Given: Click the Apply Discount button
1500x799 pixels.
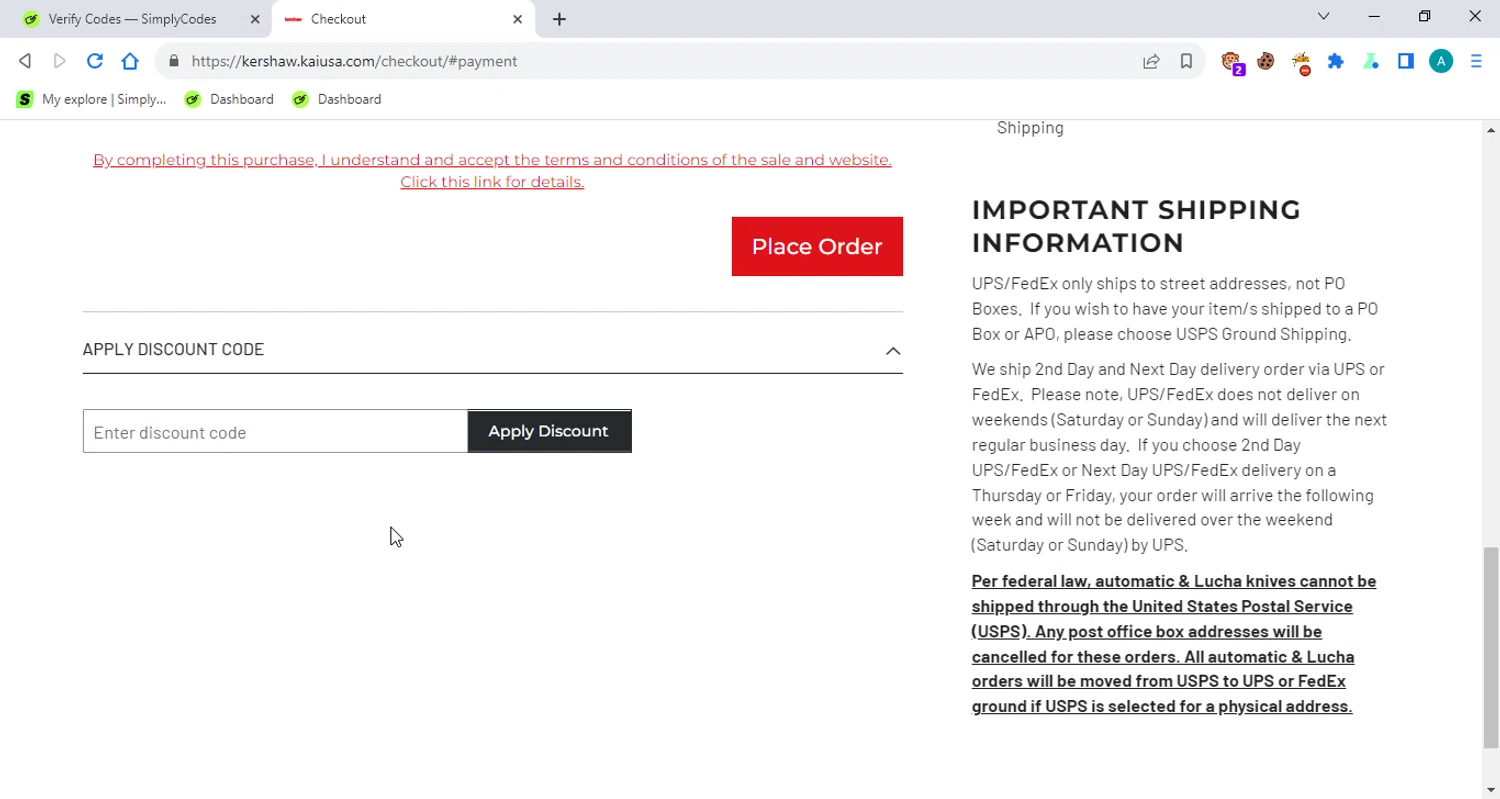Looking at the screenshot, I should point(549,431).
